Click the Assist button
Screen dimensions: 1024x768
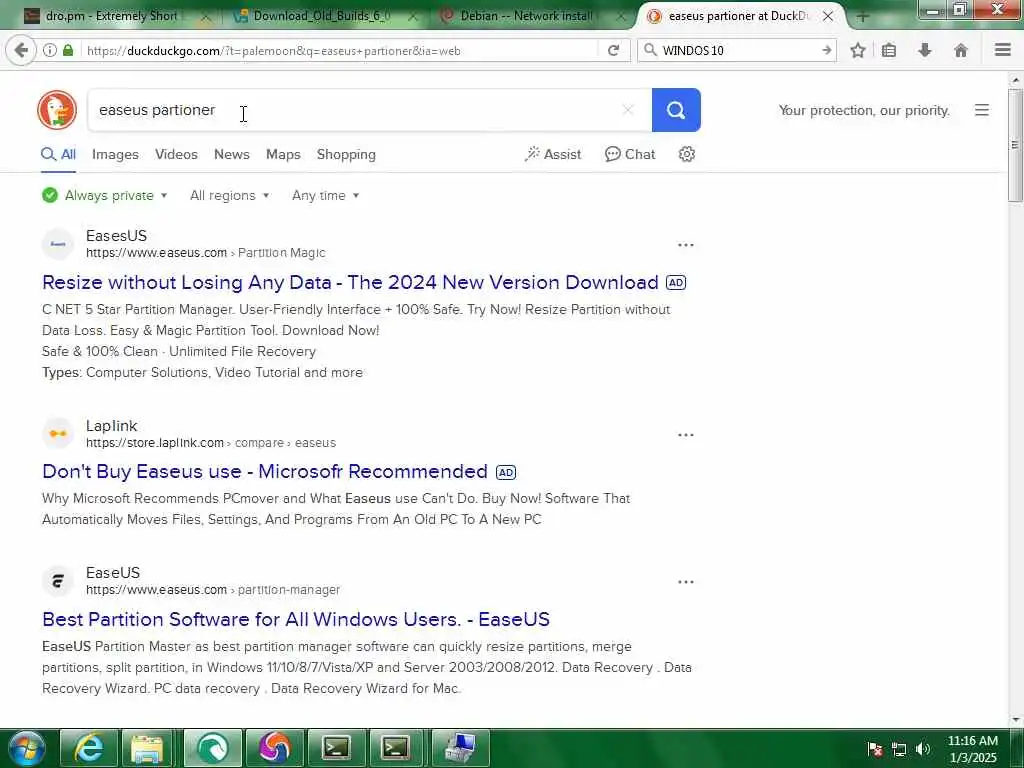552,154
